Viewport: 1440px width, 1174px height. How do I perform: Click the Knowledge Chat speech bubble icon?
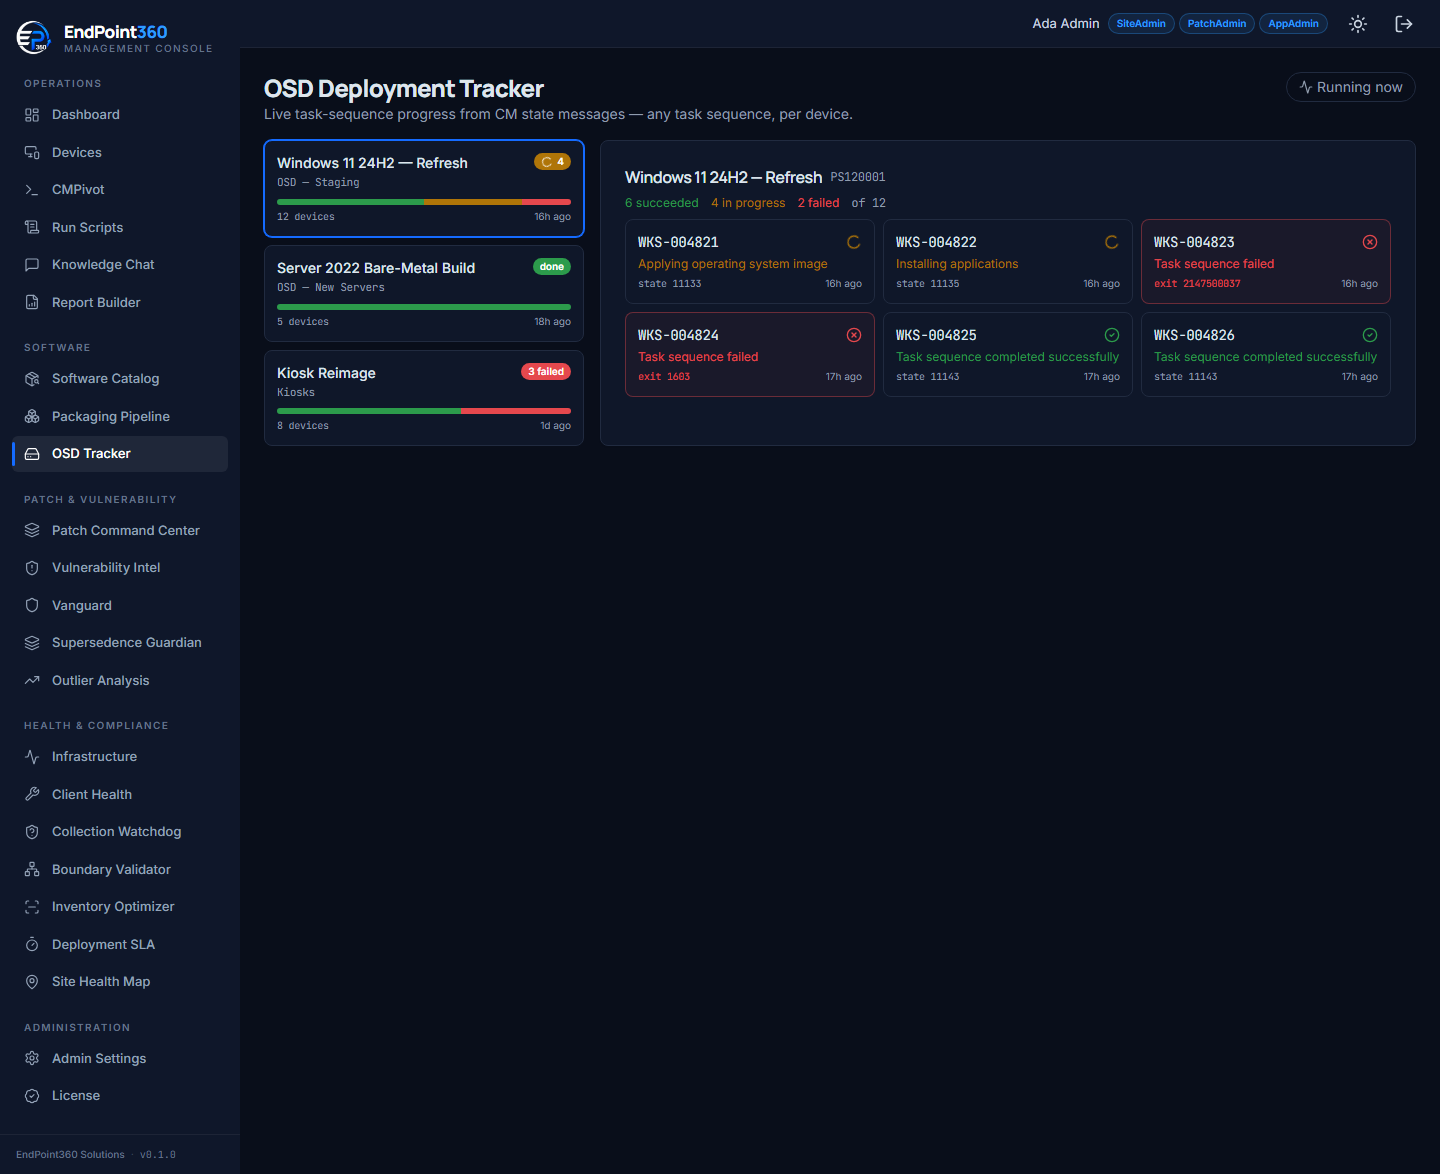(x=32, y=265)
